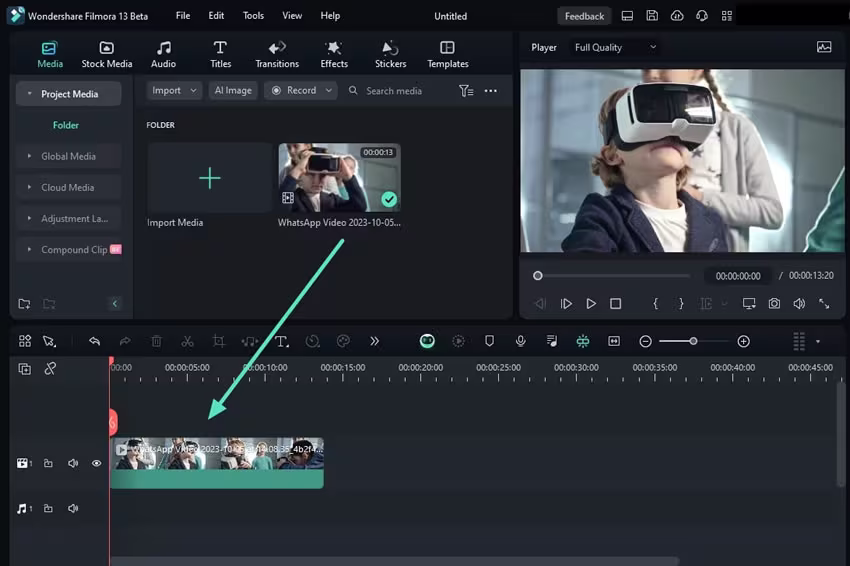This screenshot has height=566, width=850.
Task: Click the save project icon
Action: click(x=652, y=16)
